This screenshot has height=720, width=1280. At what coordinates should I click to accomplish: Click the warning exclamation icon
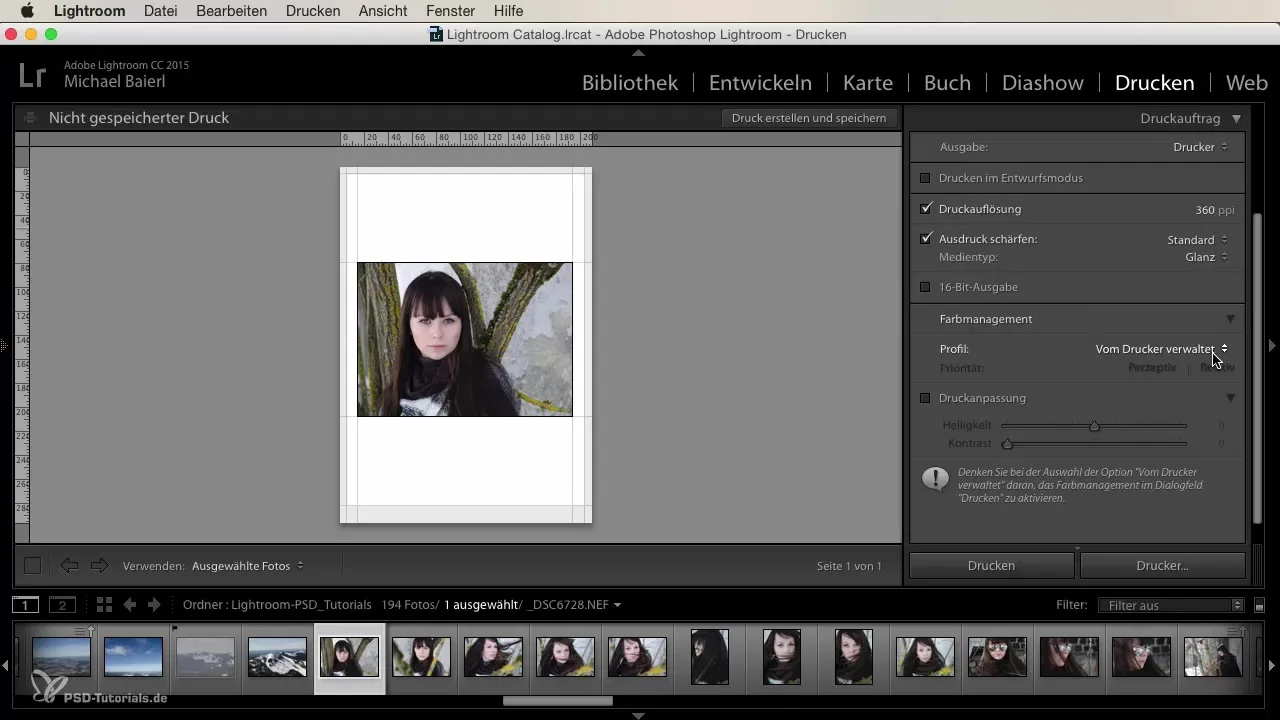pyautogui.click(x=935, y=479)
